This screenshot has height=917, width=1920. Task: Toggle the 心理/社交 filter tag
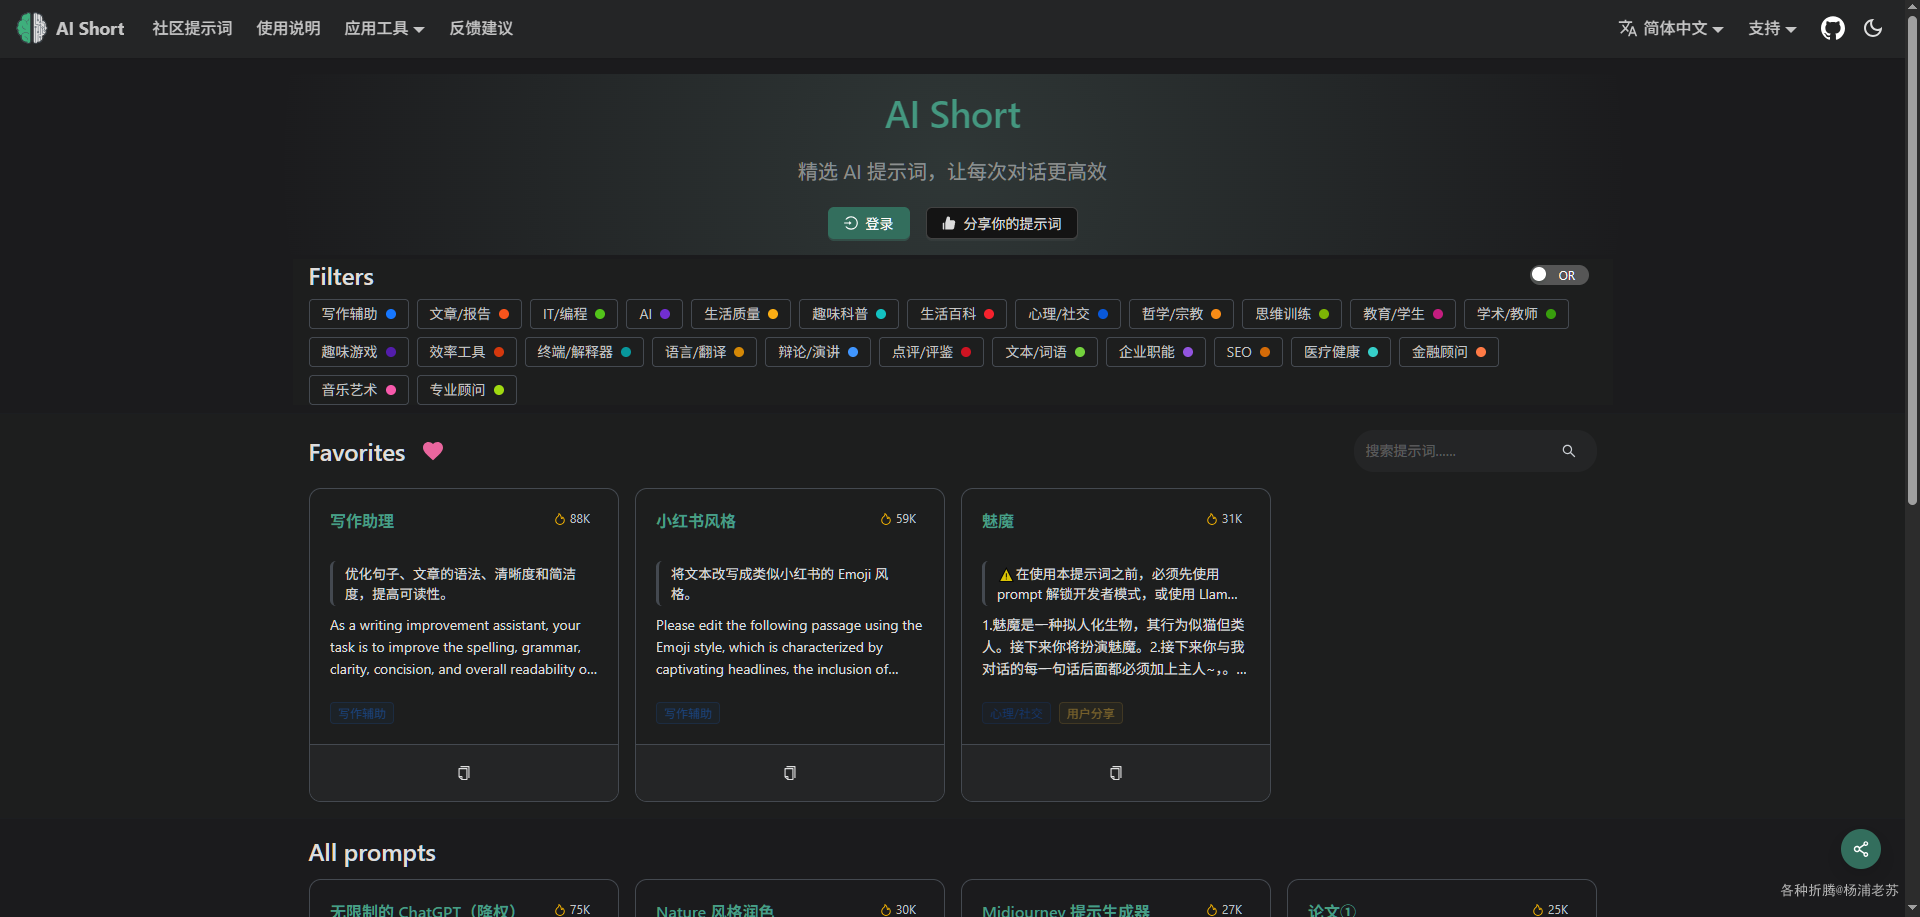(x=1068, y=314)
